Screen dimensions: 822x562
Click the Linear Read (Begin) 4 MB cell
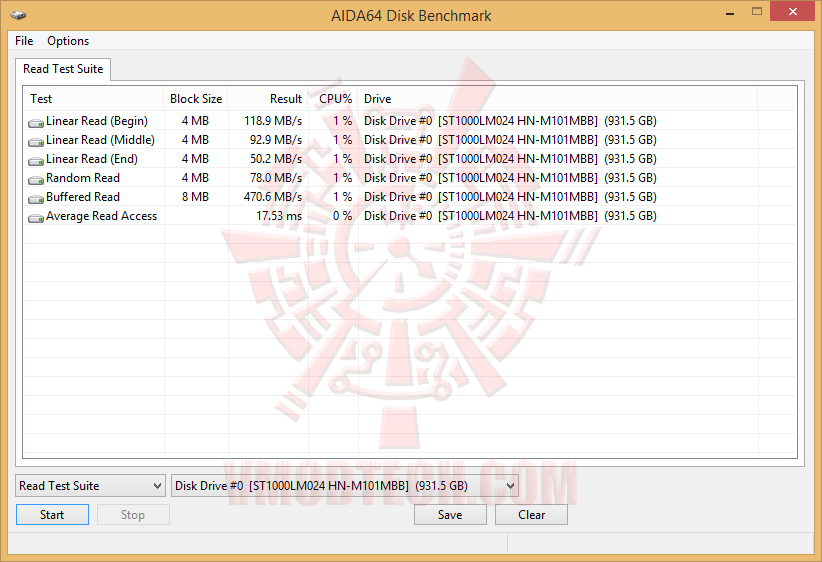tap(196, 121)
